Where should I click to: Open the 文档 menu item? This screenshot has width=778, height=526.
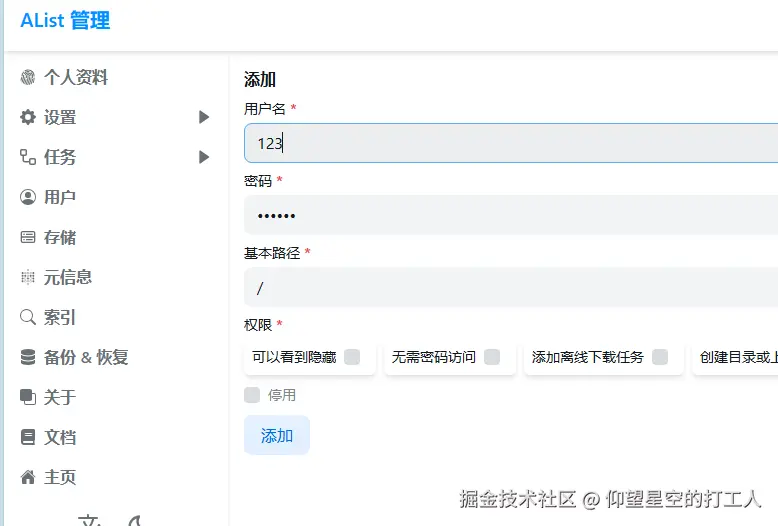point(60,438)
